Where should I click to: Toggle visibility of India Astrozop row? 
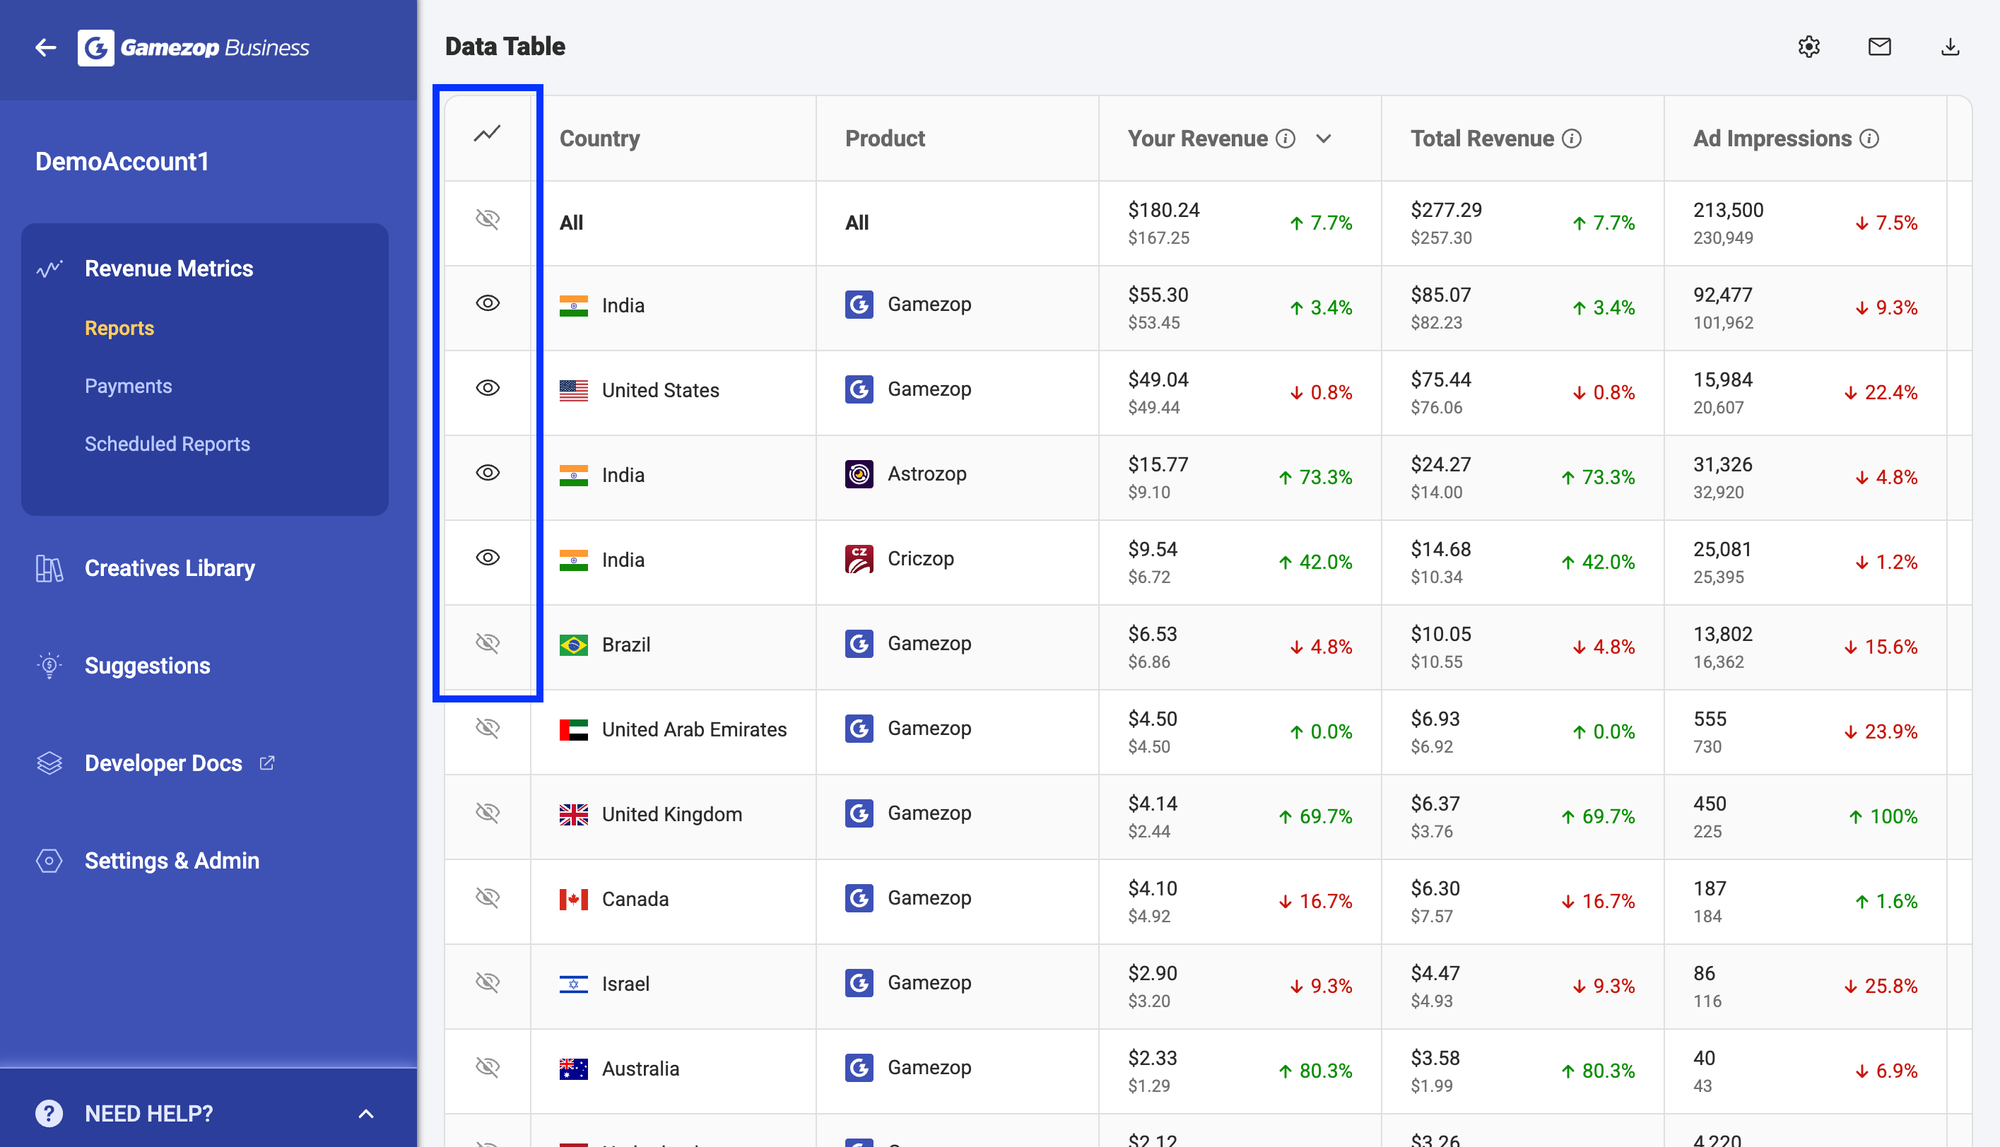pyautogui.click(x=487, y=473)
